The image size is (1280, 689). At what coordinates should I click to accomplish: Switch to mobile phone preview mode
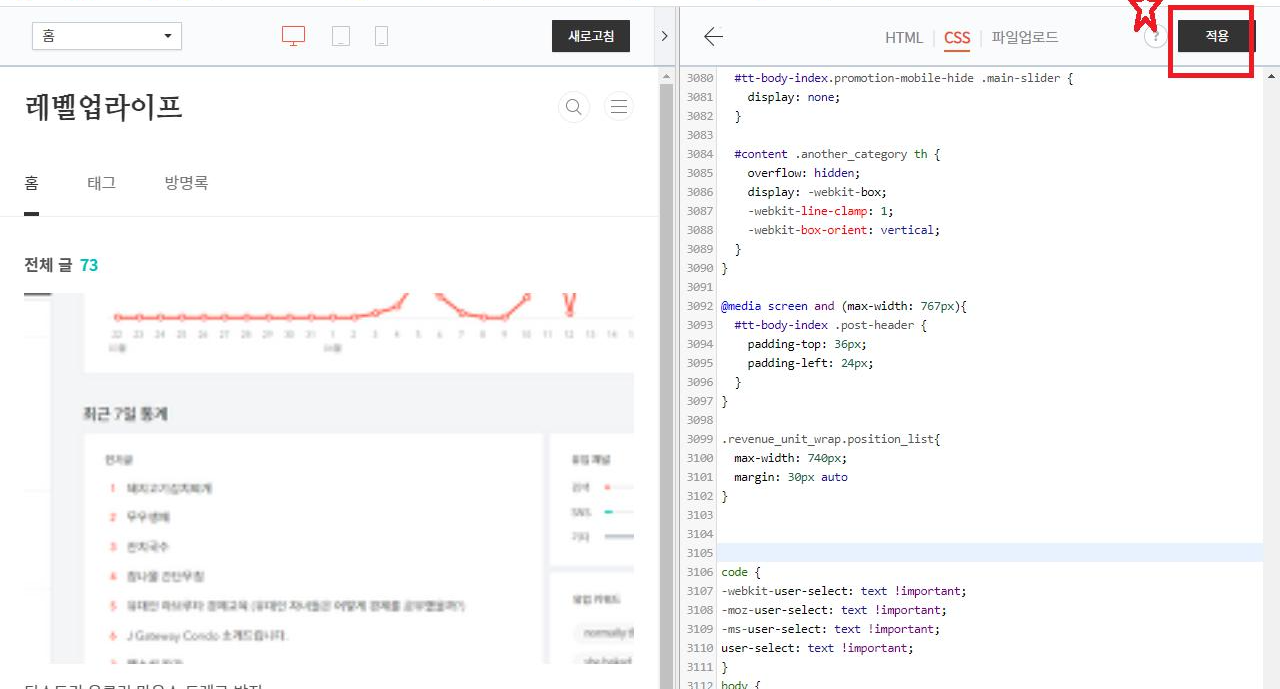381,37
